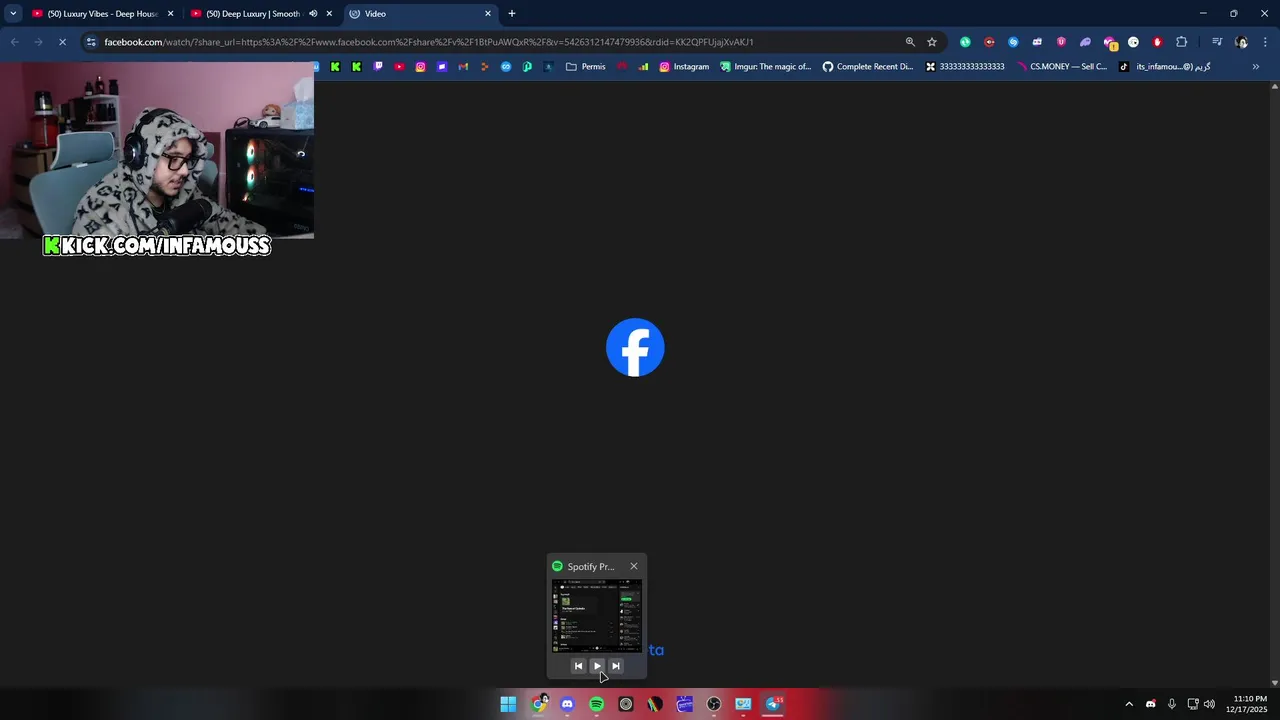Open the green circular arrows extension
The image size is (1280, 720).
coord(965,42)
